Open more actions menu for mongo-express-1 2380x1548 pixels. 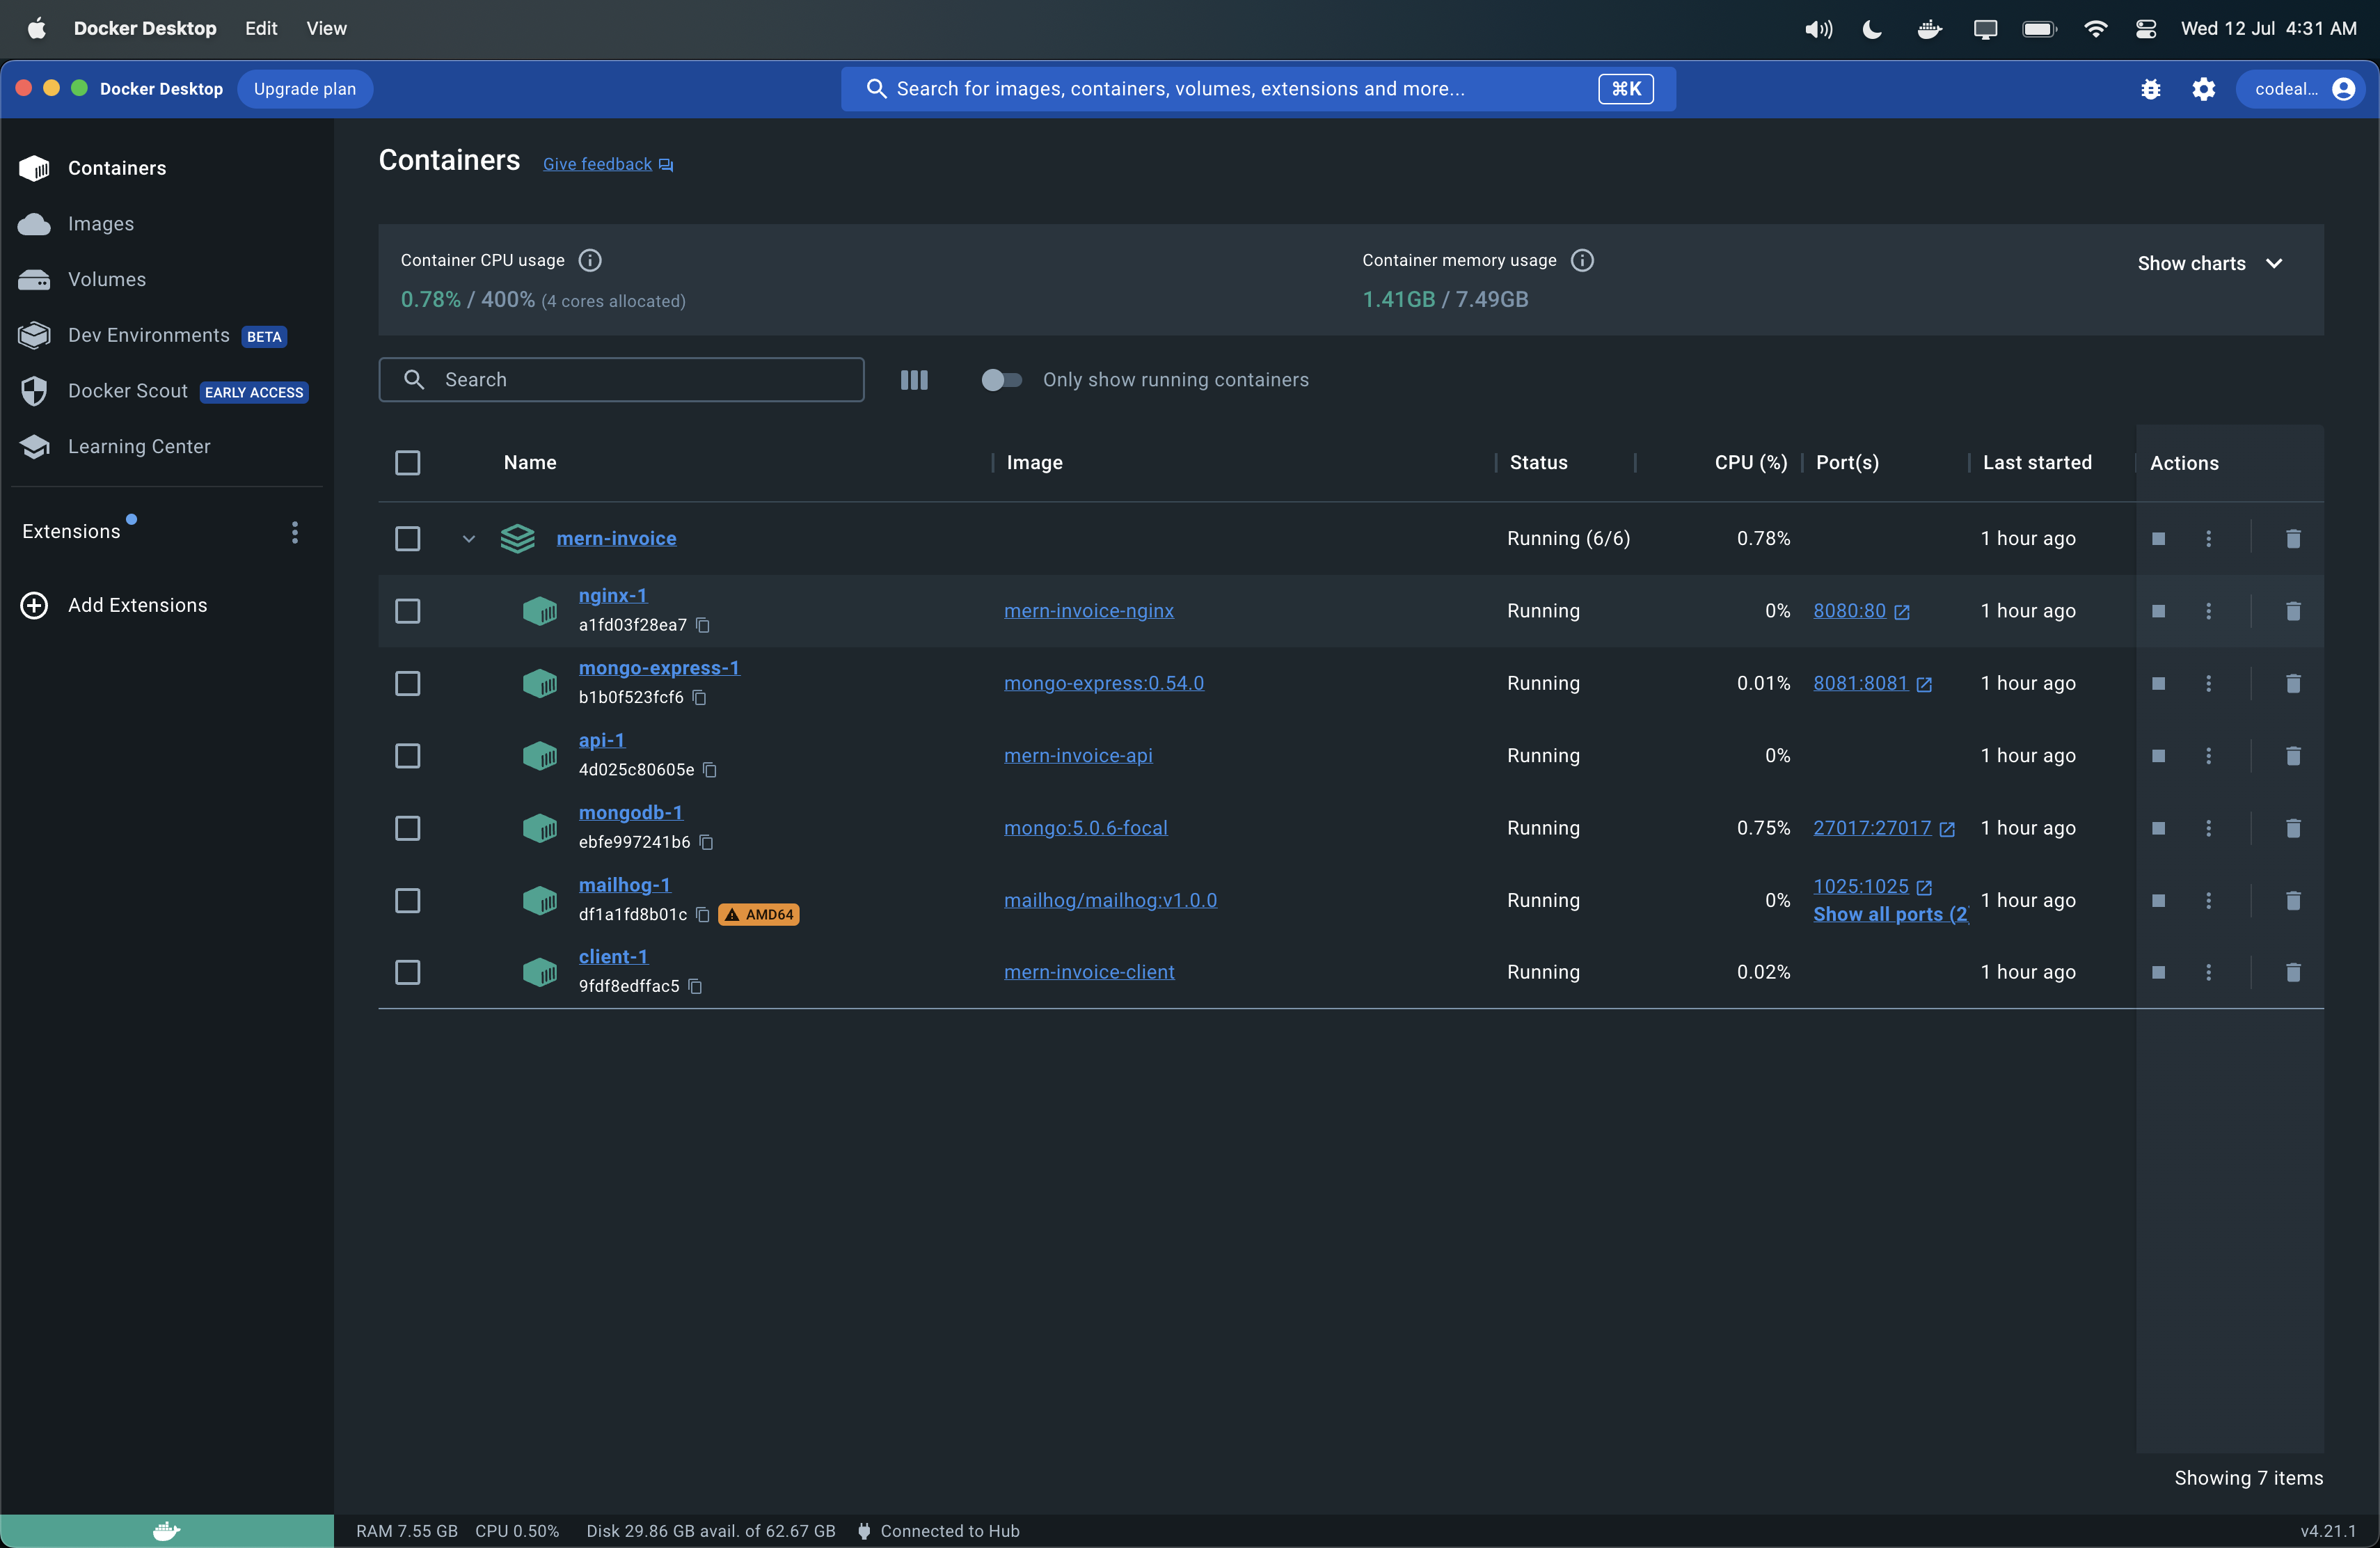pos(2208,683)
